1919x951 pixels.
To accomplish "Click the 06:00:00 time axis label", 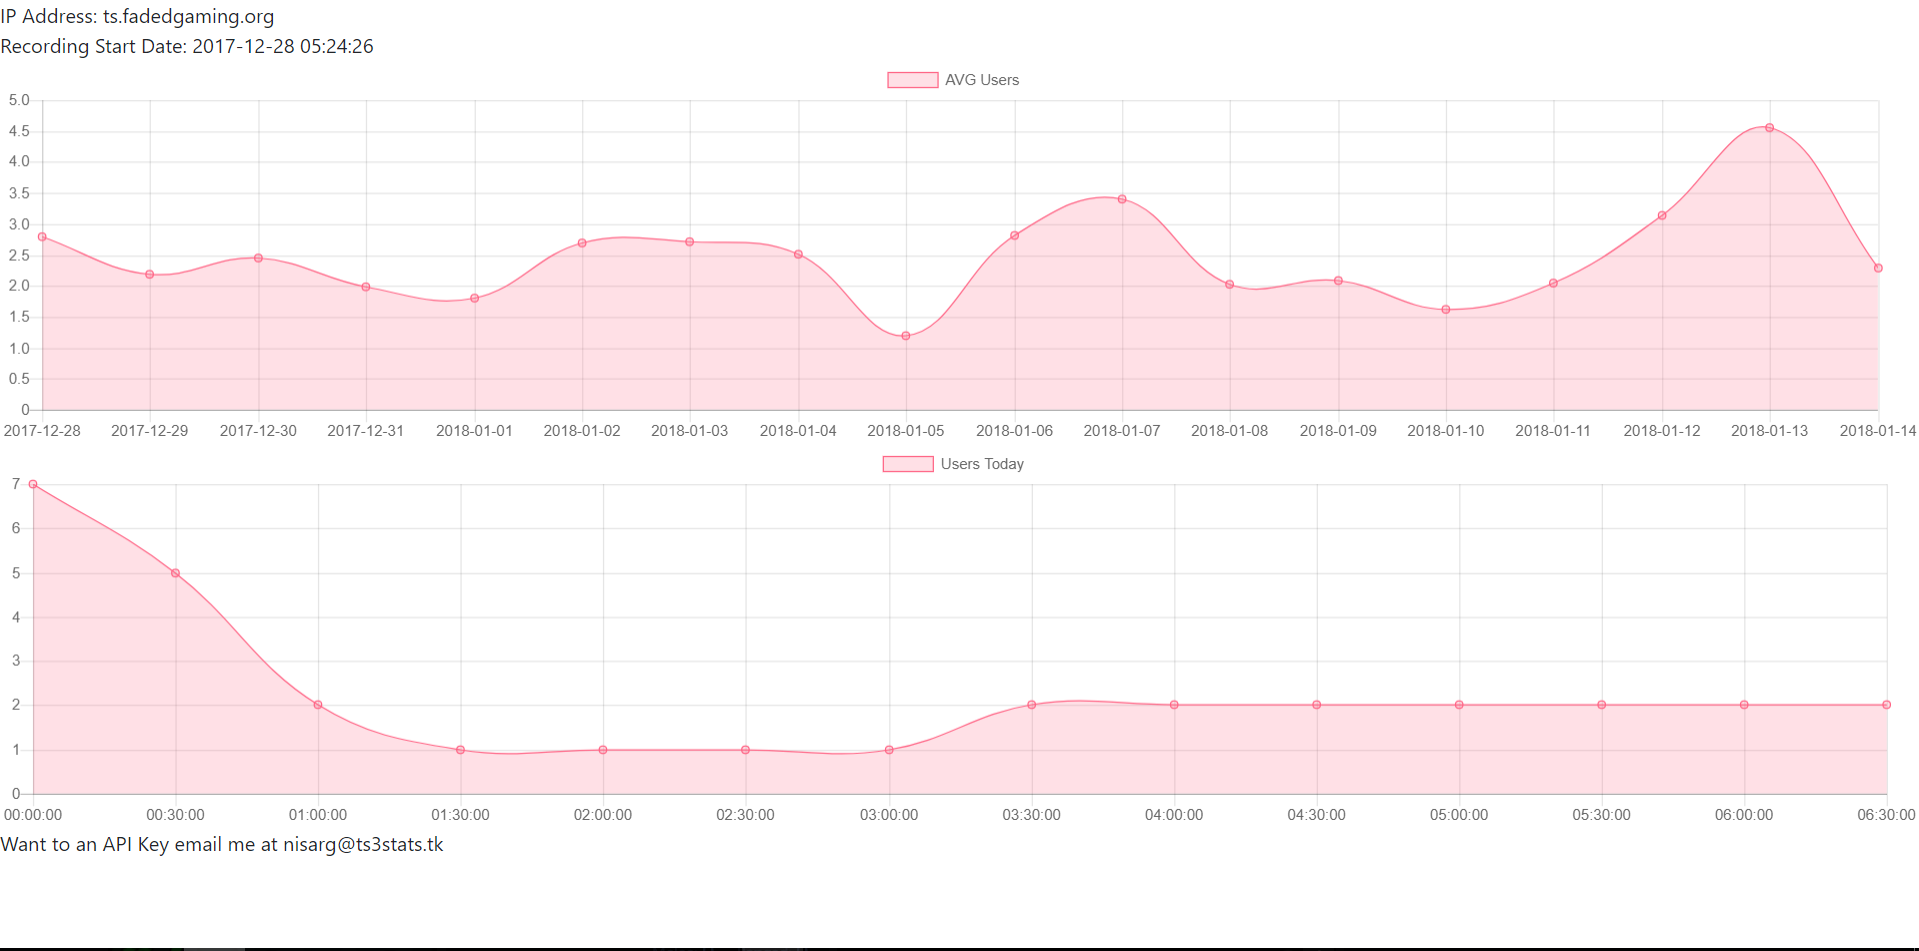I will (1744, 815).
